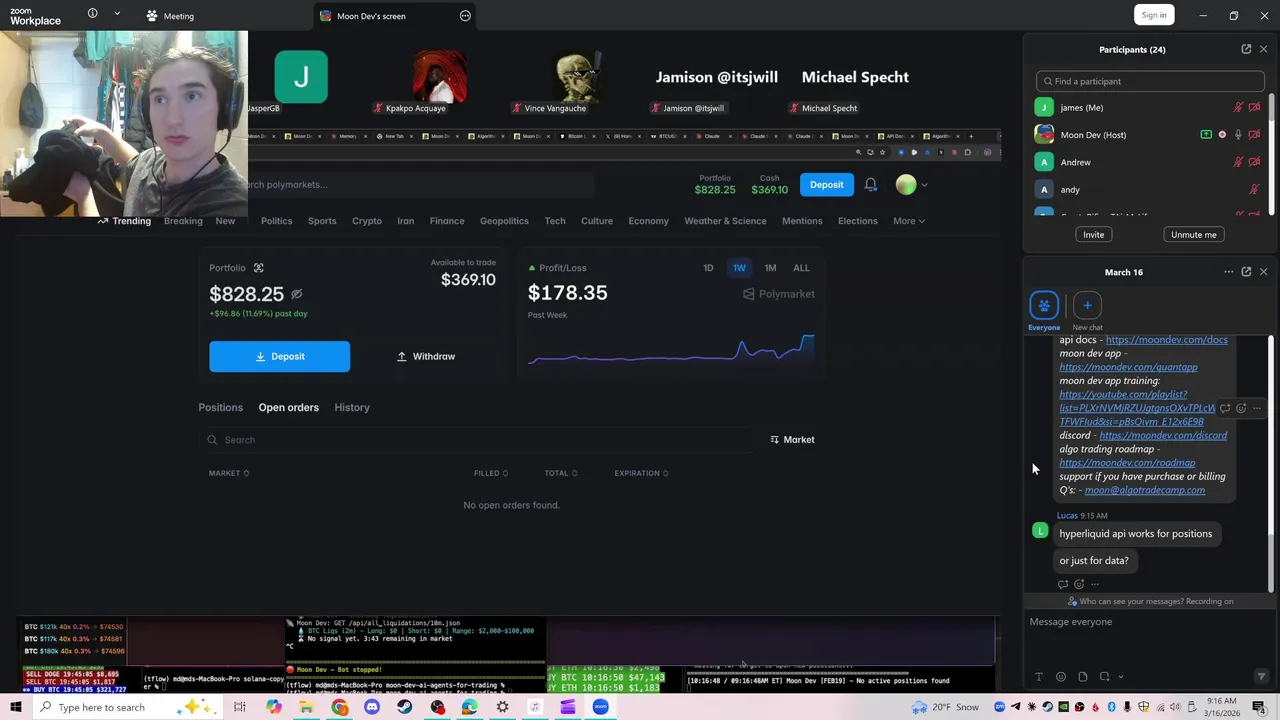Click Moon Dev's screen-sharing indicator icon
The height and width of the screenshot is (720, 1280).
(x=1206, y=135)
